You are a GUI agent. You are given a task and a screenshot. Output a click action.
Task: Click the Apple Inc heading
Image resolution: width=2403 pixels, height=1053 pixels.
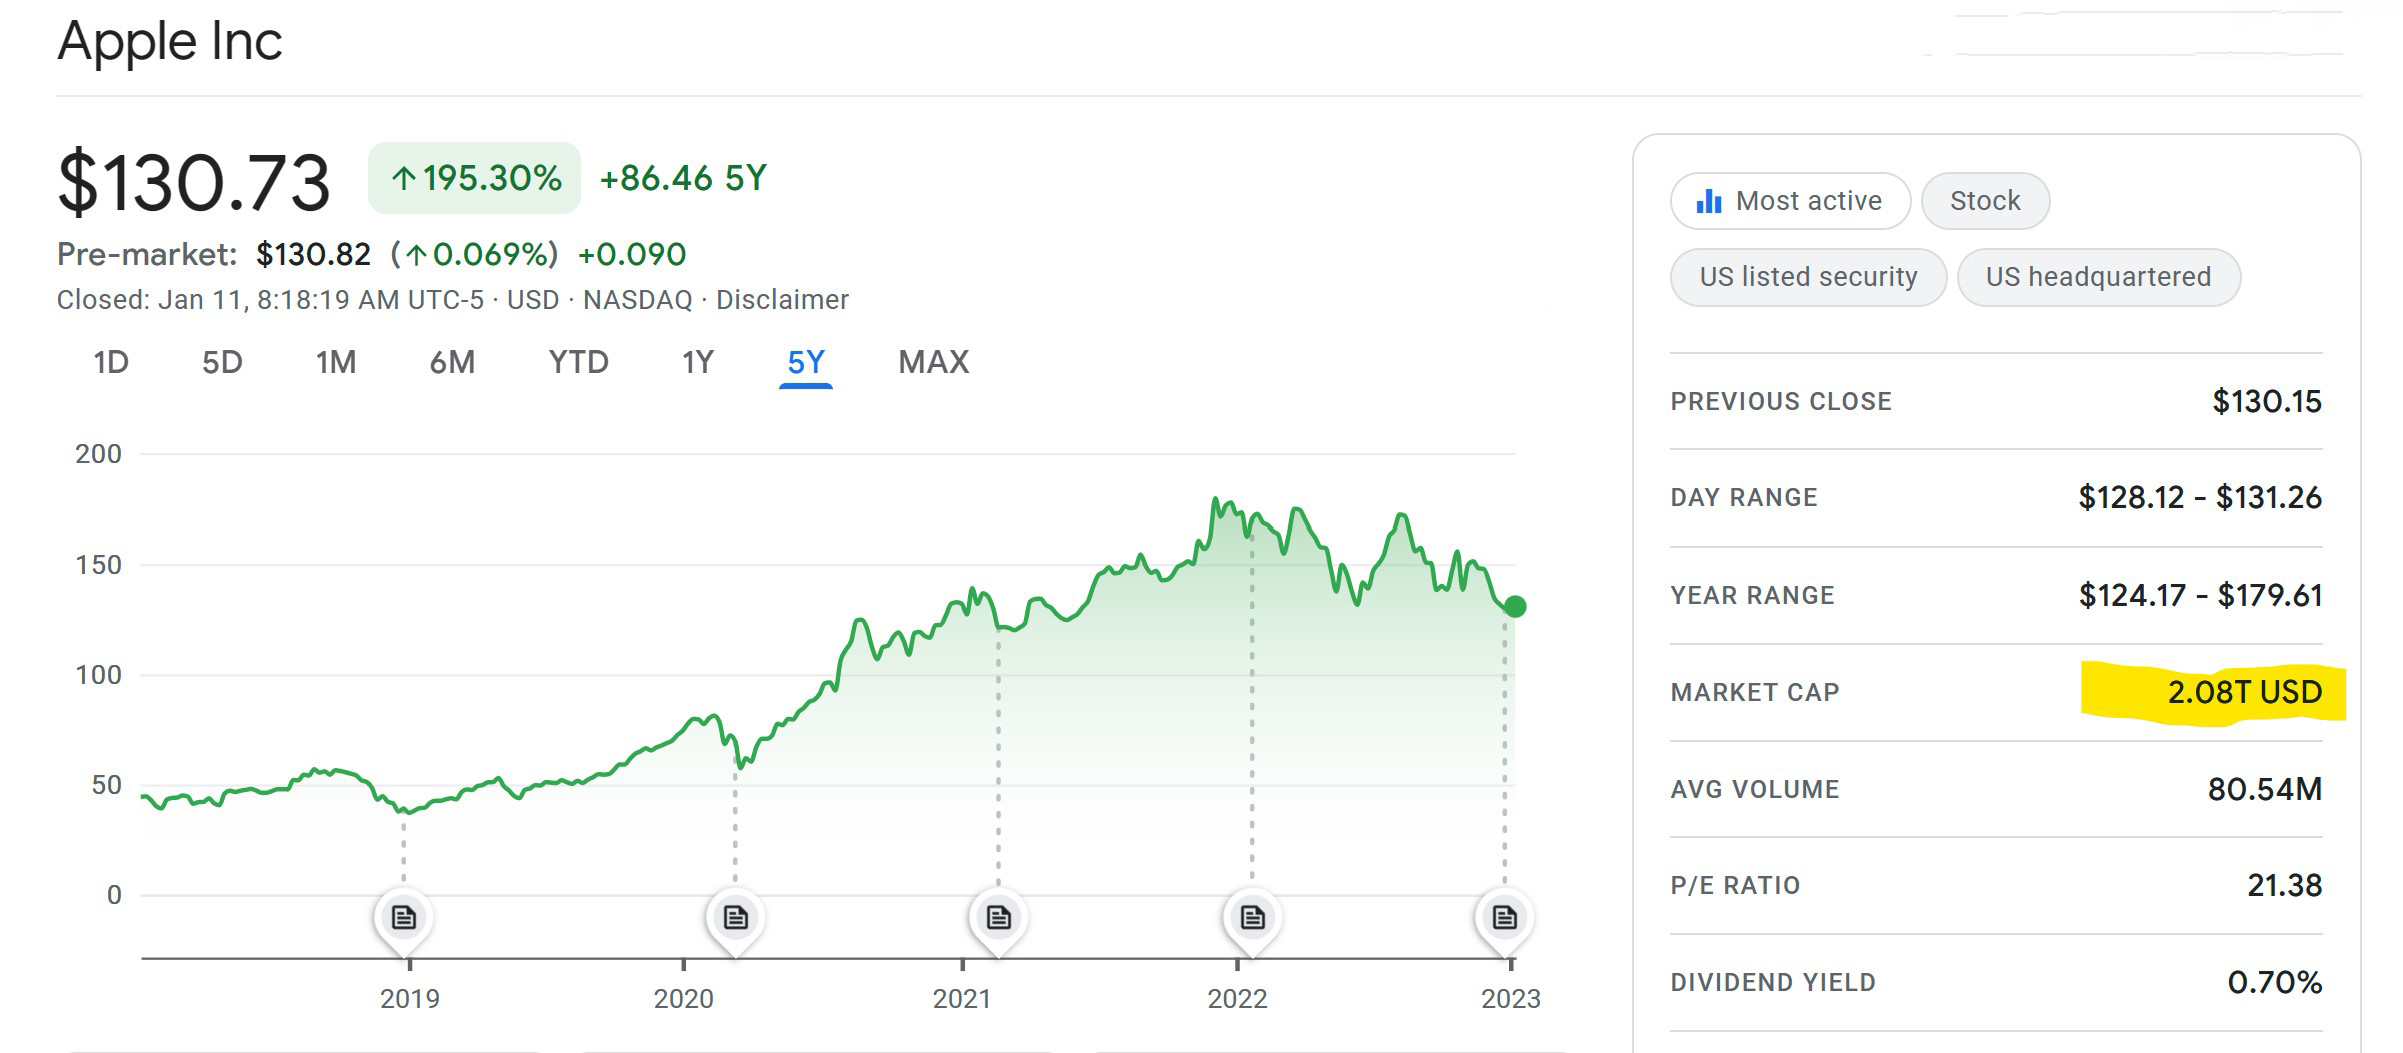coord(170,42)
